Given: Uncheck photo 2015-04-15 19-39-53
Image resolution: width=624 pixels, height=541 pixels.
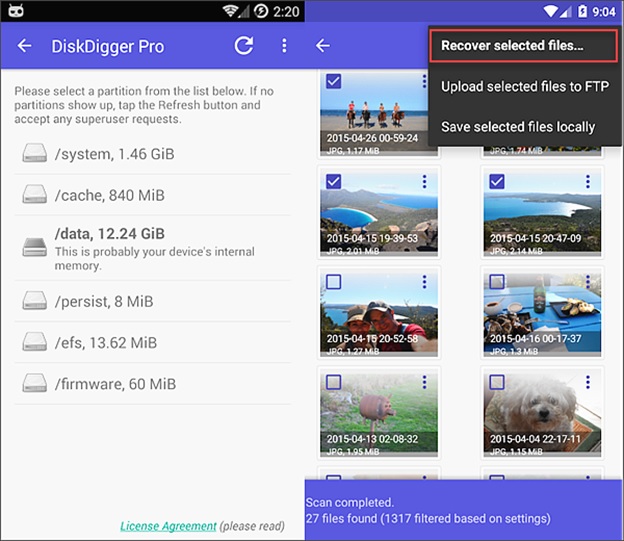Looking at the screenshot, I should pos(333,182).
